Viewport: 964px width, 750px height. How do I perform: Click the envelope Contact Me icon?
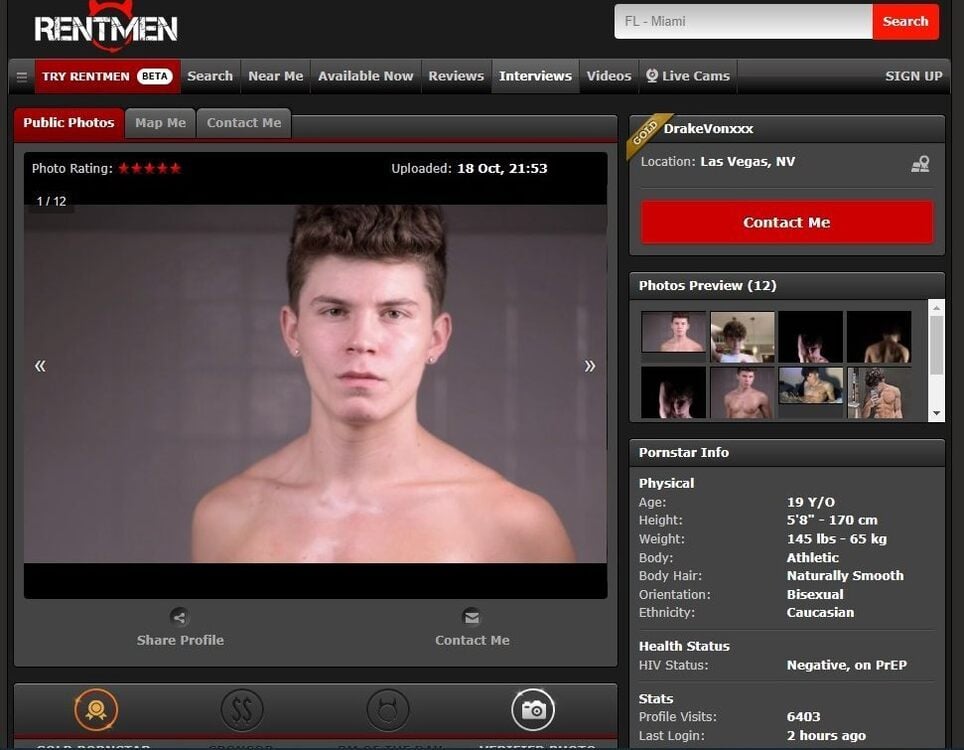(472, 617)
